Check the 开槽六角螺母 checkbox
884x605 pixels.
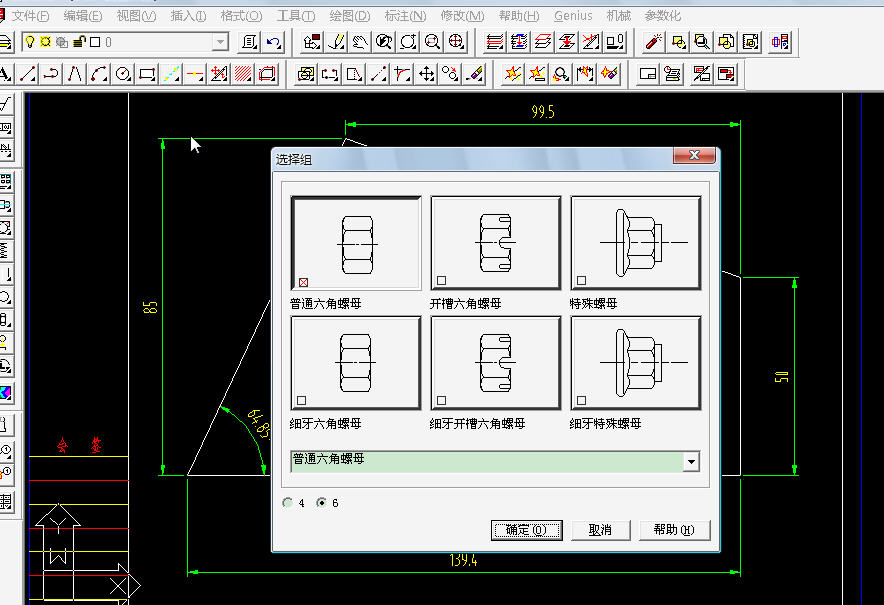[441, 280]
